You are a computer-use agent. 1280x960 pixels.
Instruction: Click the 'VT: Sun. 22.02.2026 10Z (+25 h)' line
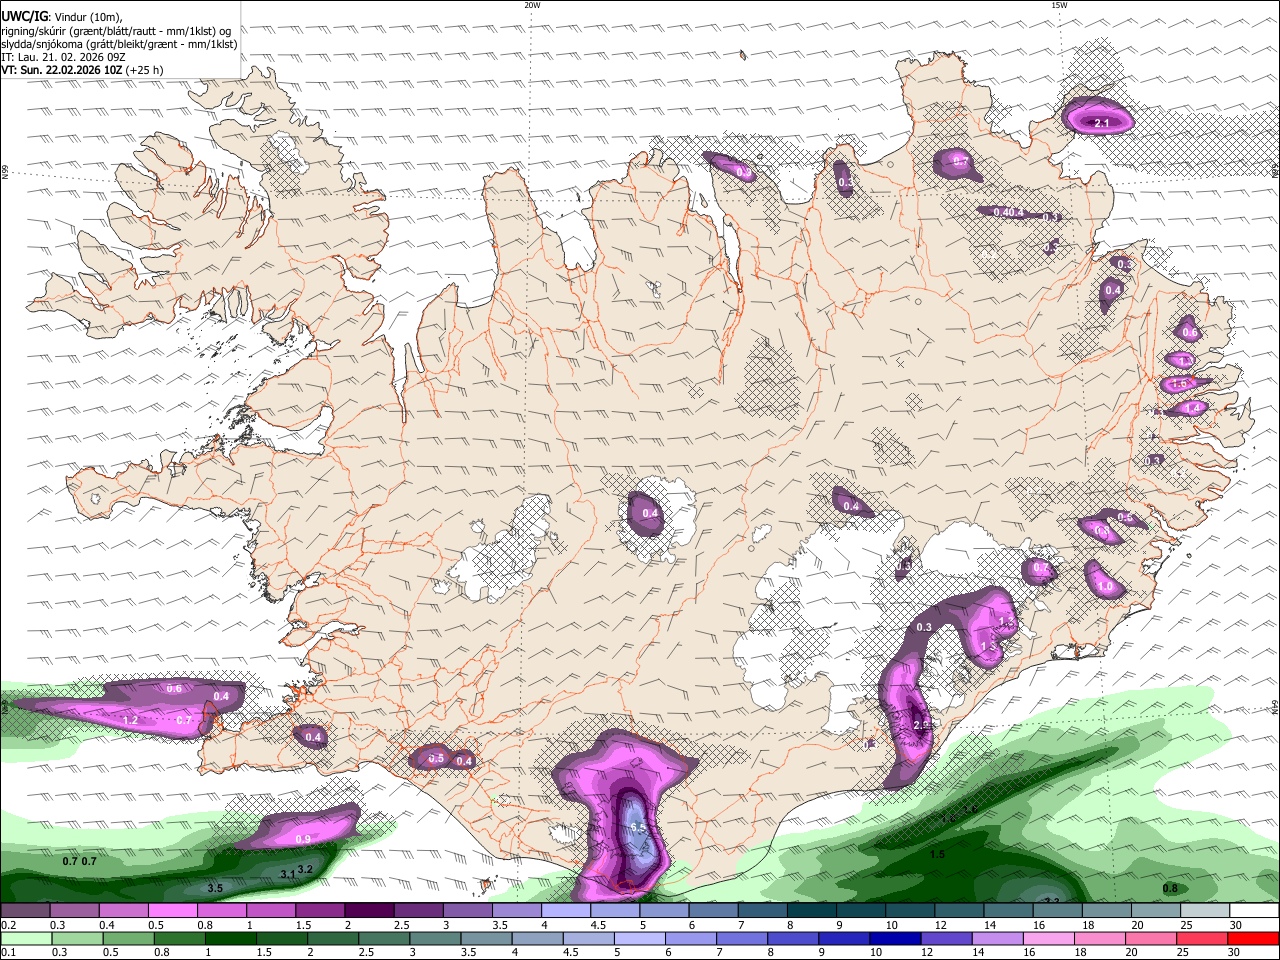pyautogui.click(x=82, y=70)
